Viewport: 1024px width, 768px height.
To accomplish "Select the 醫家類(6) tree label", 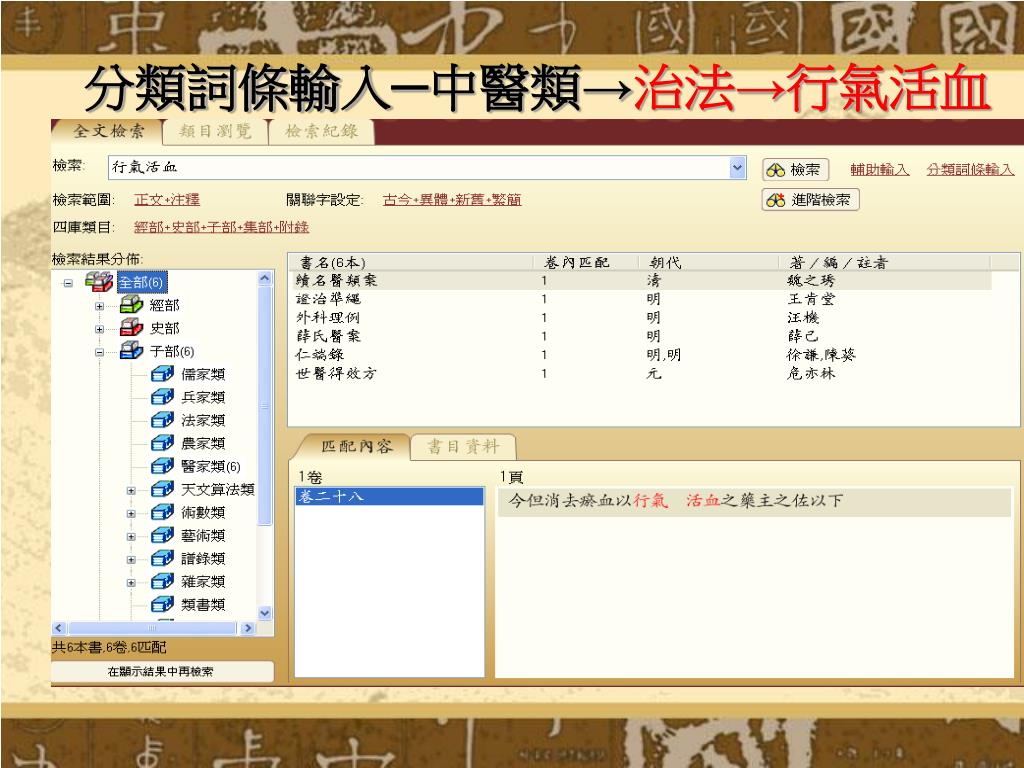I will pyautogui.click(x=210, y=466).
